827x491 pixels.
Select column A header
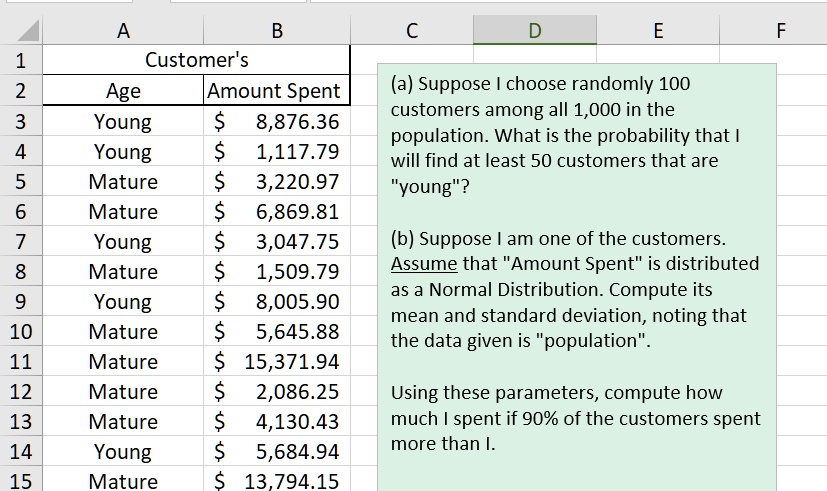(x=122, y=31)
